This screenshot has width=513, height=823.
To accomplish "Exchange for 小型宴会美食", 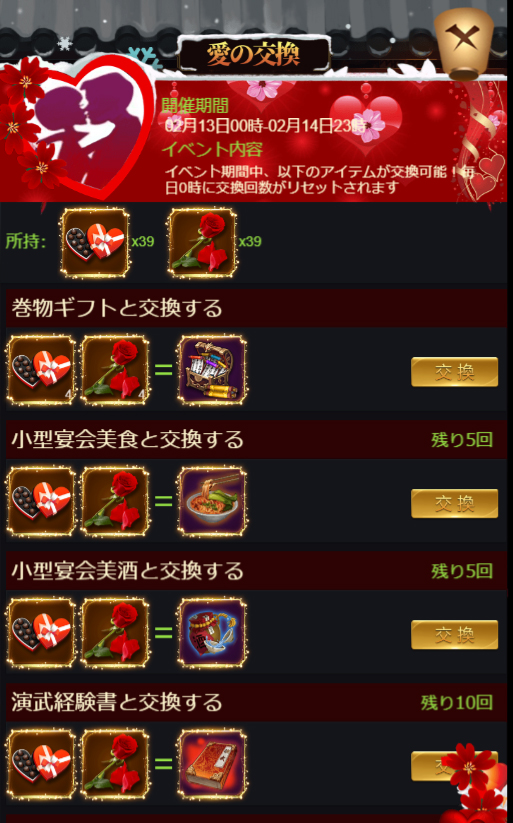I will click(455, 504).
